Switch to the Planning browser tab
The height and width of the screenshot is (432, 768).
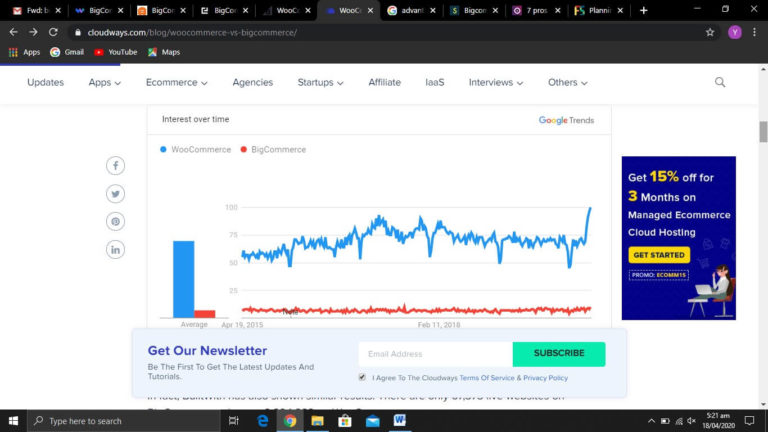598,10
